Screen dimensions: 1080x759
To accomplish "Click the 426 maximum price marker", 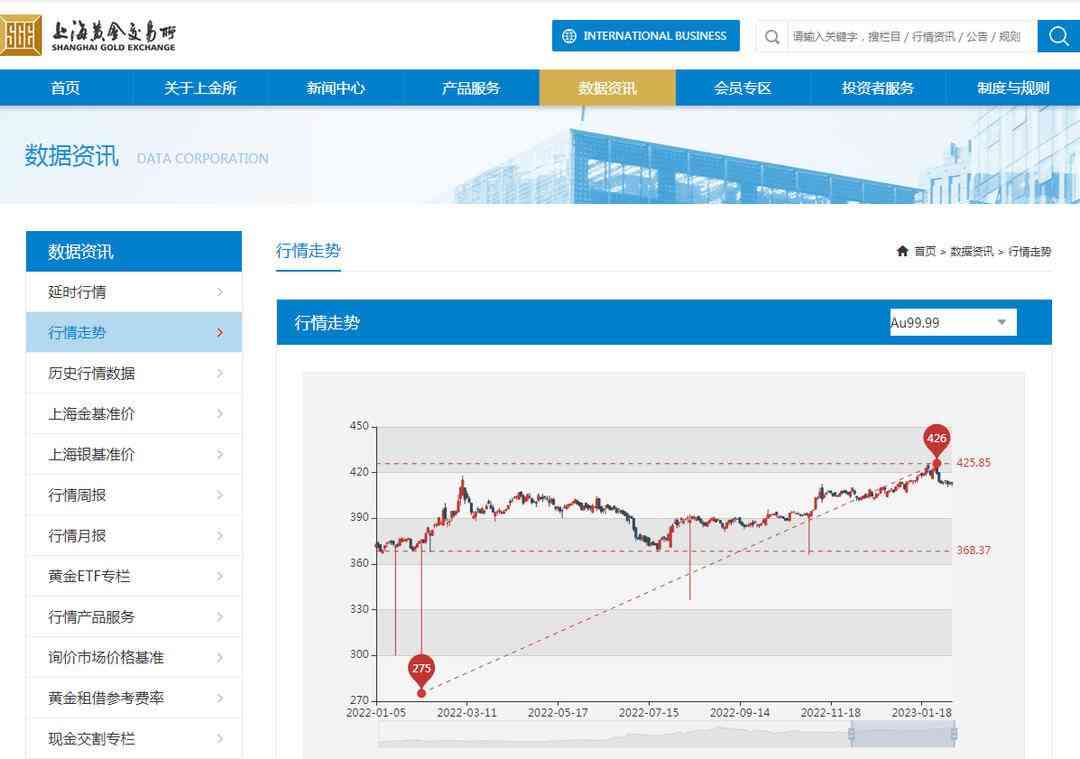I will (936, 439).
